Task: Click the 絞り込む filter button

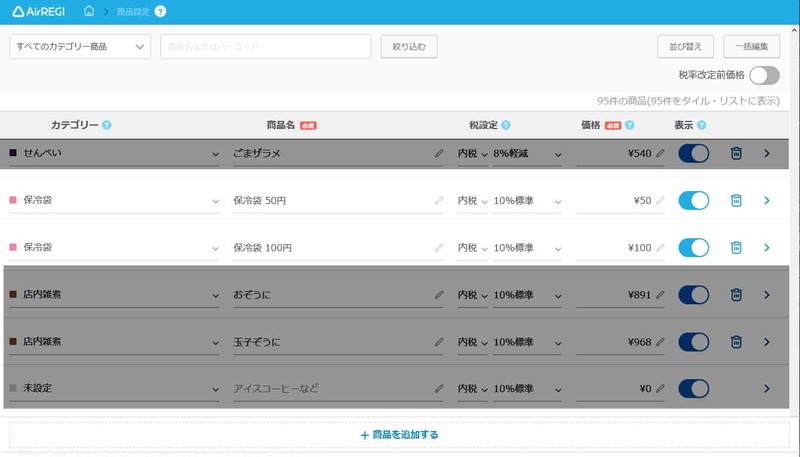Action: pos(409,46)
